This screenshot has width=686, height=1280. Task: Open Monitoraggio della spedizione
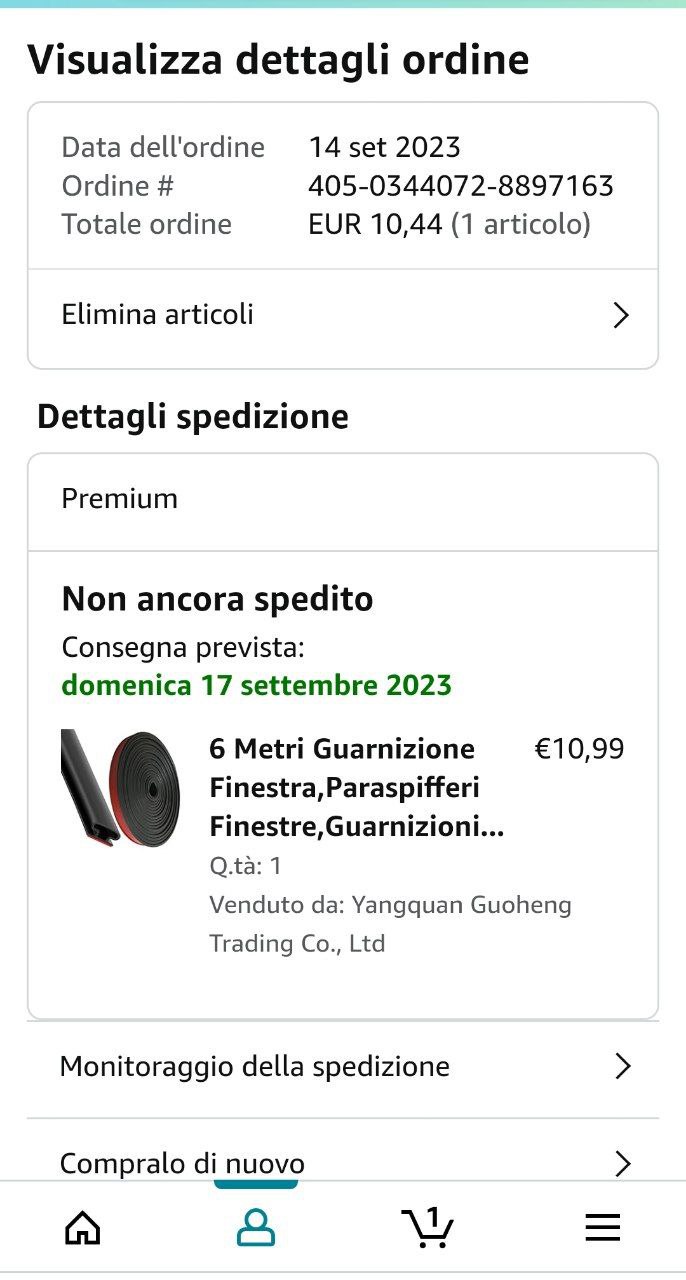click(x=255, y=1066)
